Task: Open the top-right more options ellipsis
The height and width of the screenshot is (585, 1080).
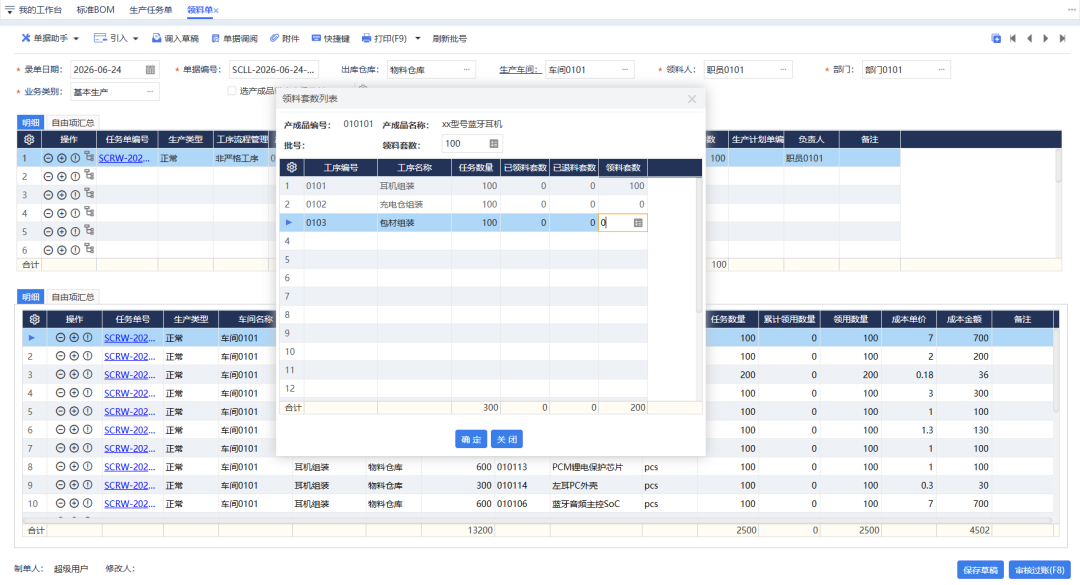Action: pyautogui.click(x=1071, y=10)
